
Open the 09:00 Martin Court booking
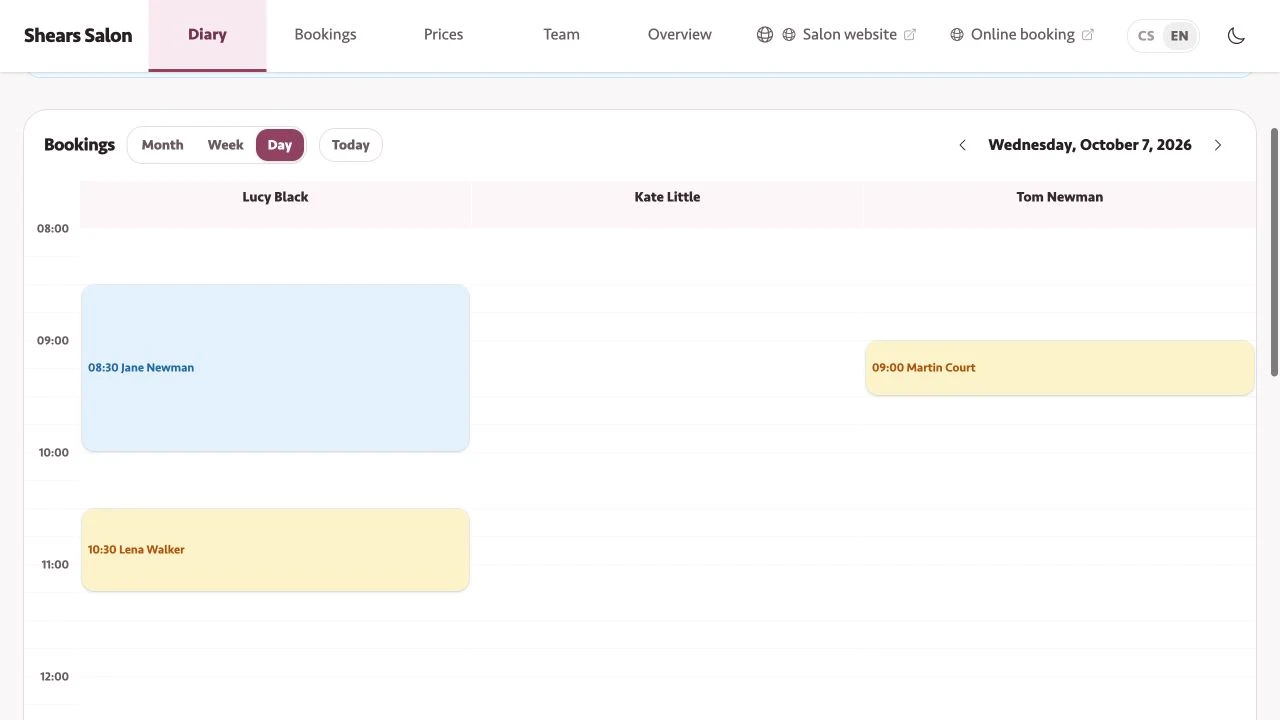[x=1059, y=368]
